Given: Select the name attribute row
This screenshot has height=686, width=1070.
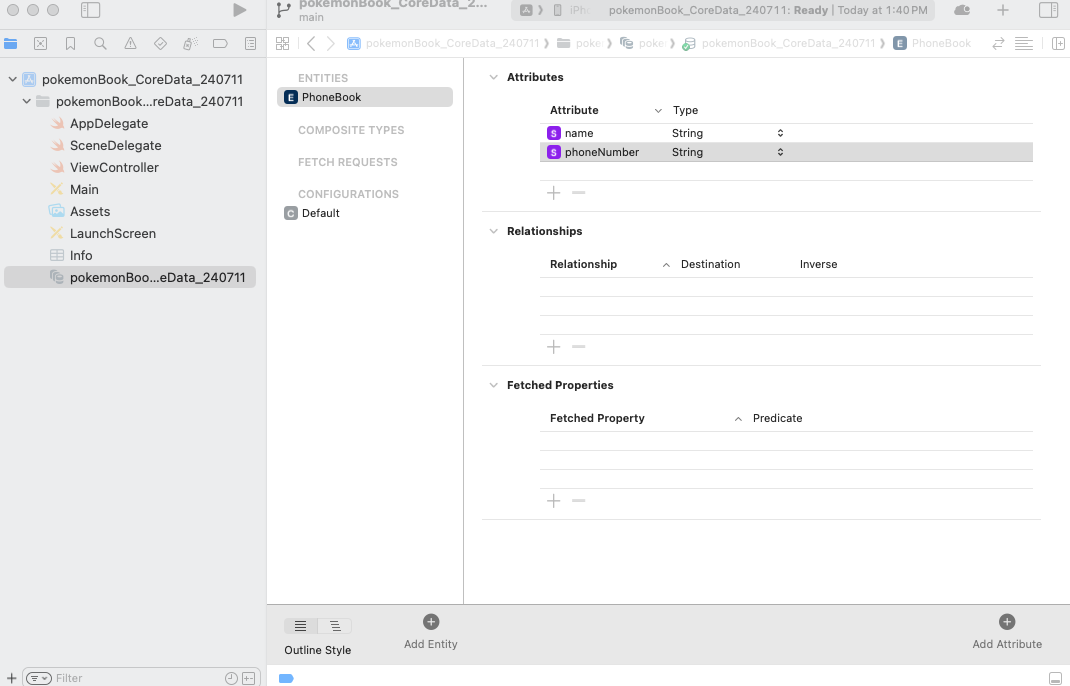Looking at the screenshot, I should click(x=786, y=133).
